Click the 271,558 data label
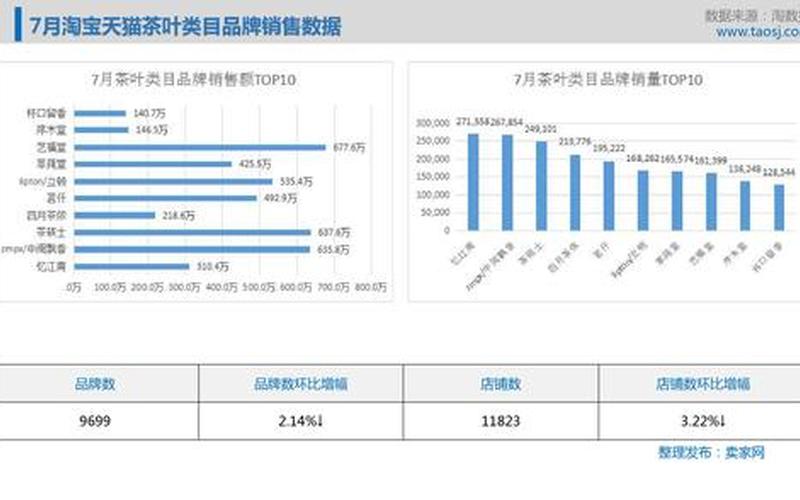The height and width of the screenshot is (500, 800). point(472,122)
